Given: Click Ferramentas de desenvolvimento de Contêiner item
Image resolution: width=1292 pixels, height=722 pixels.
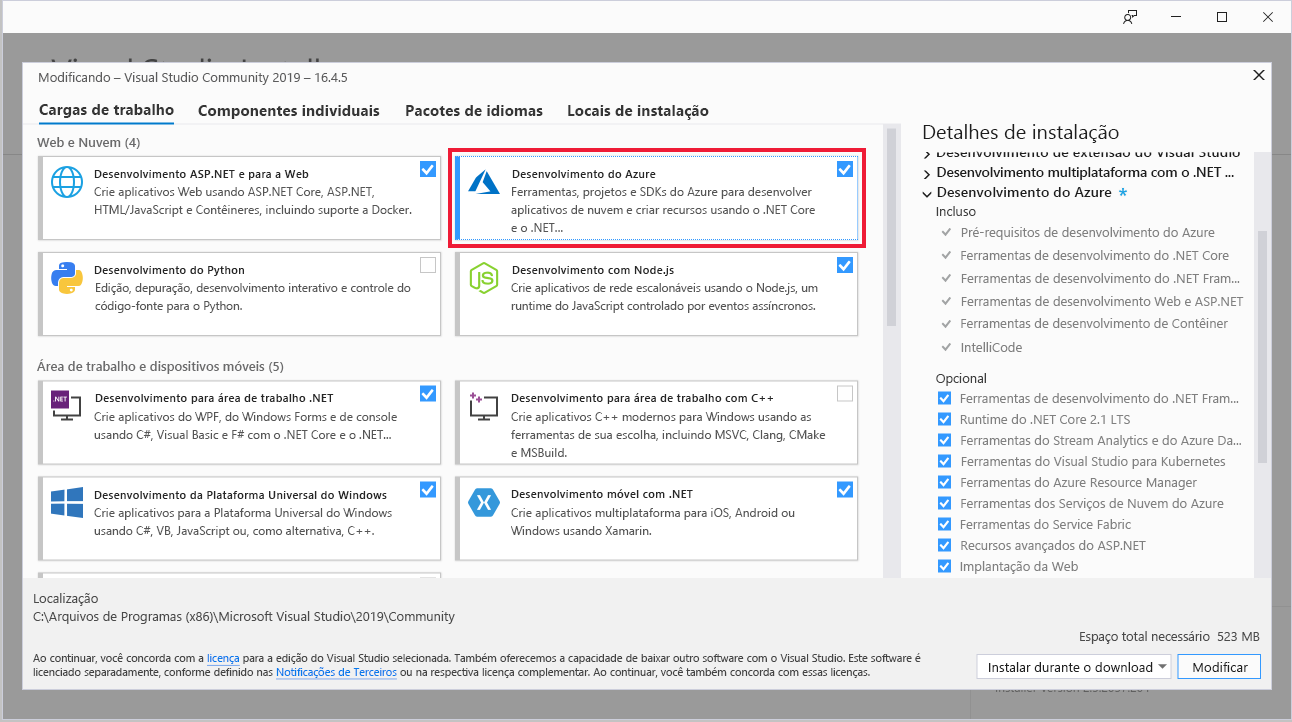Looking at the screenshot, I should (1094, 324).
